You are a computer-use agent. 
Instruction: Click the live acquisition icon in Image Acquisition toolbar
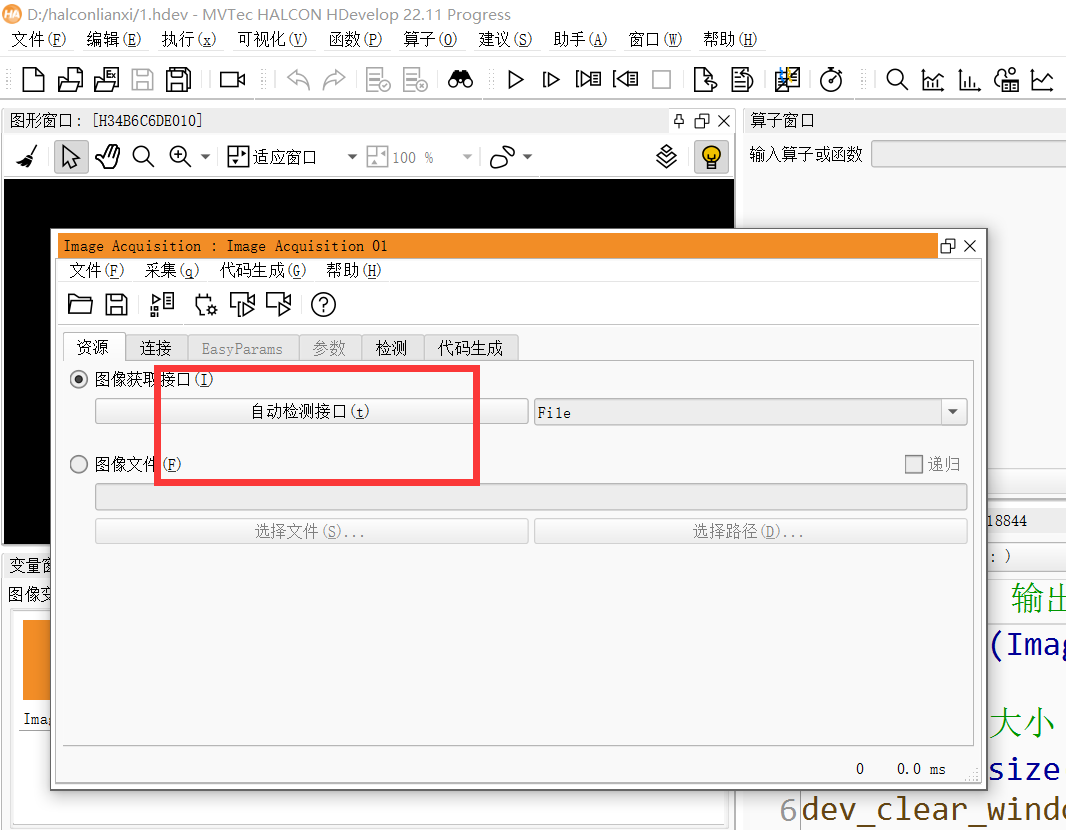(x=279, y=304)
